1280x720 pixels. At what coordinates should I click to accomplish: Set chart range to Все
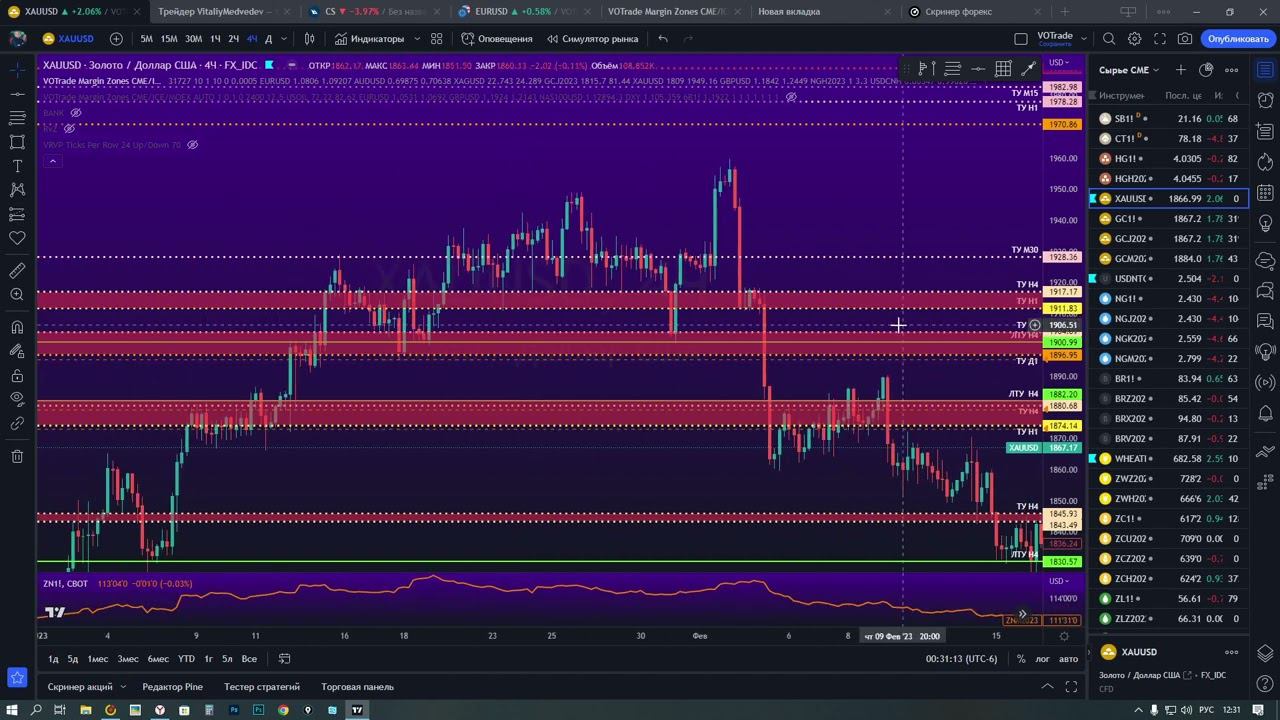(249, 659)
